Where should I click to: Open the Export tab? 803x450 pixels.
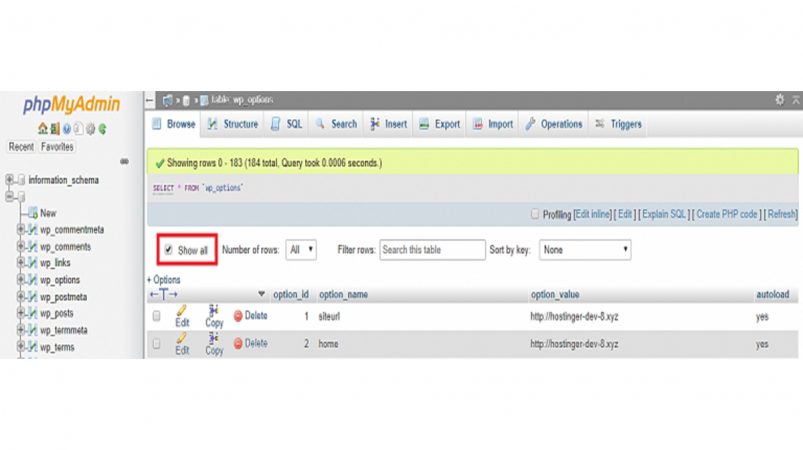440,124
